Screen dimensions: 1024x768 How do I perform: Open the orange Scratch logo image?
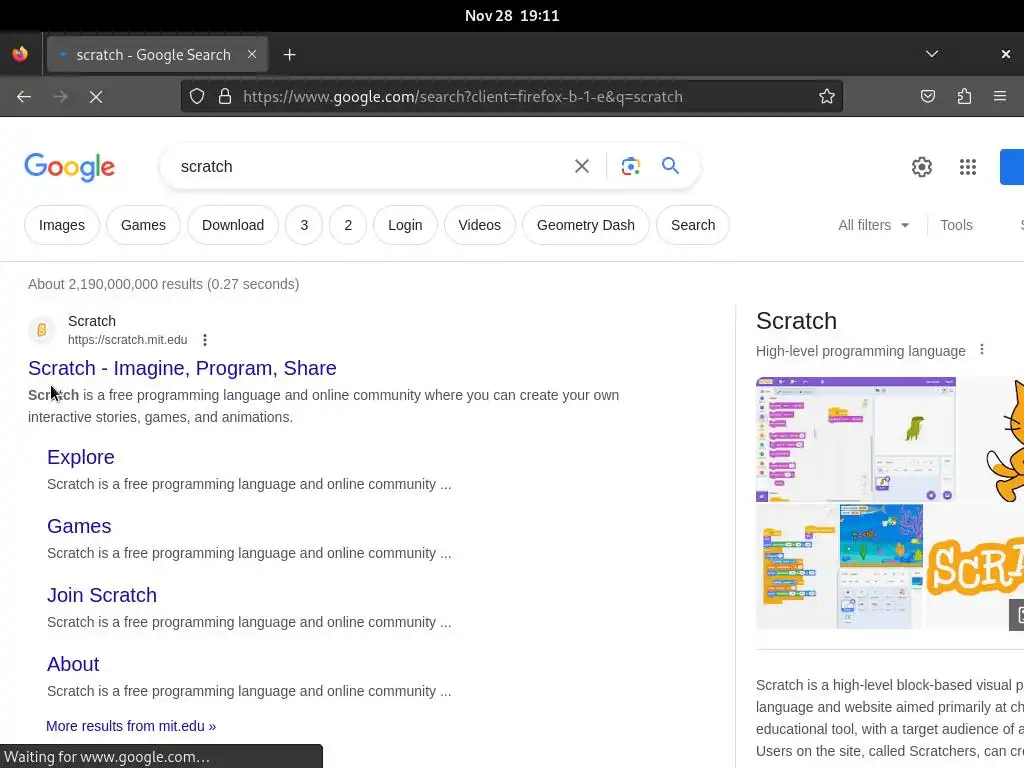pos(974,567)
